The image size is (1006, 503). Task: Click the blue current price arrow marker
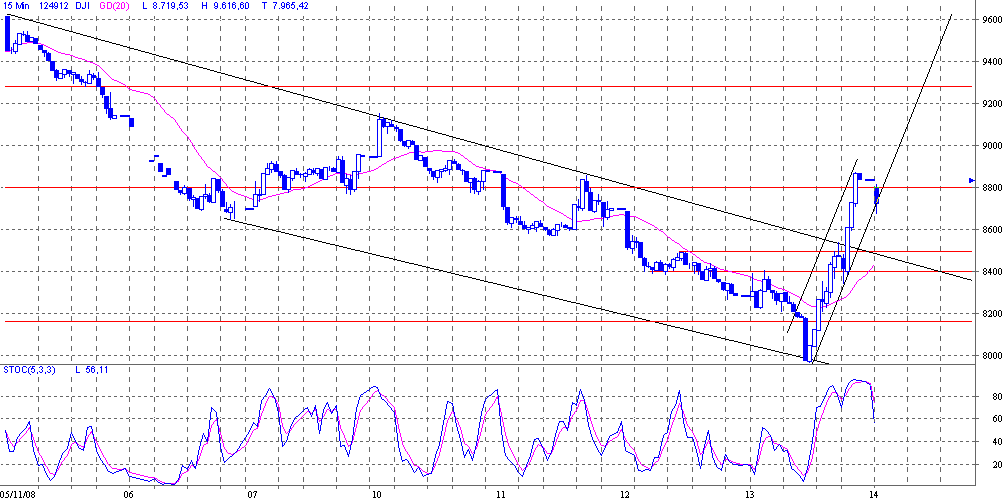[973, 180]
